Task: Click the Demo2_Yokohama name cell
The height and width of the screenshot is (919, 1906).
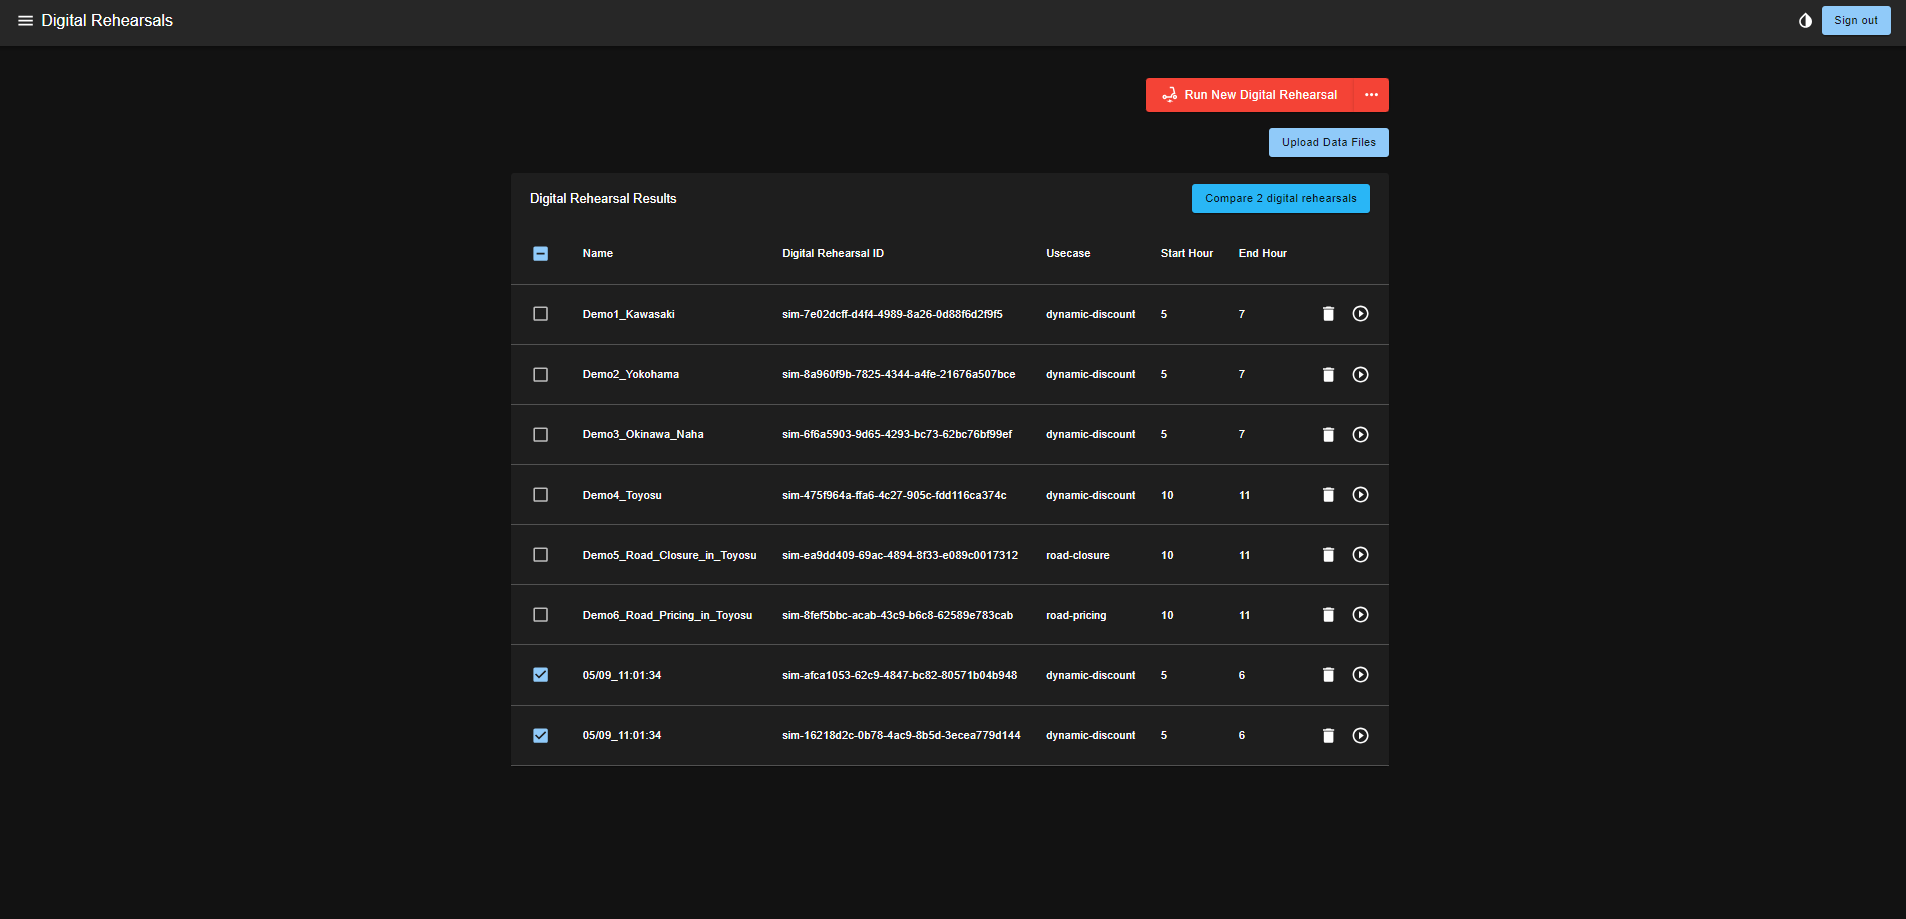Action: tap(630, 375)
